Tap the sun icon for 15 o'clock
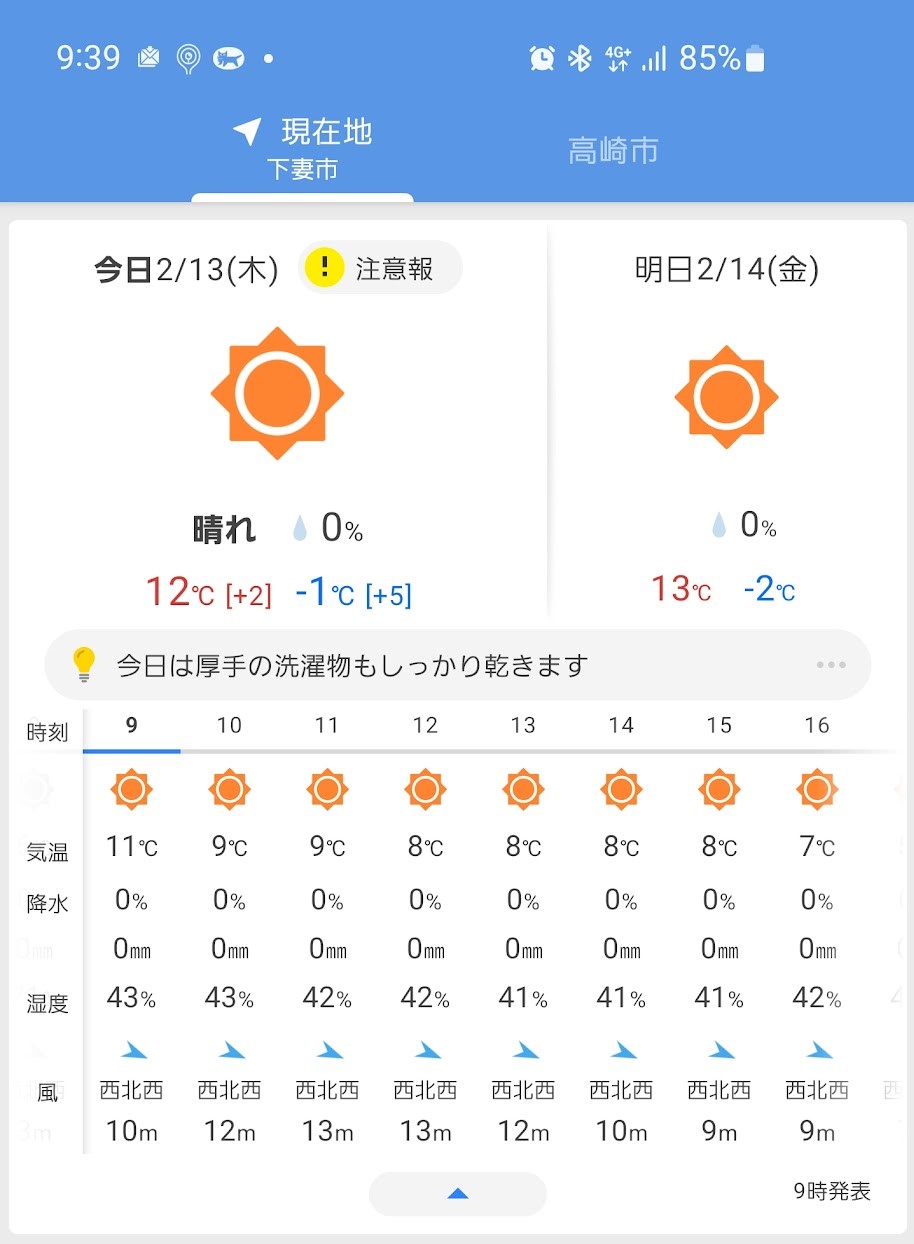The height and width of the screenshot is (1244, 914). pyautogui.click(x=719, y=790)
